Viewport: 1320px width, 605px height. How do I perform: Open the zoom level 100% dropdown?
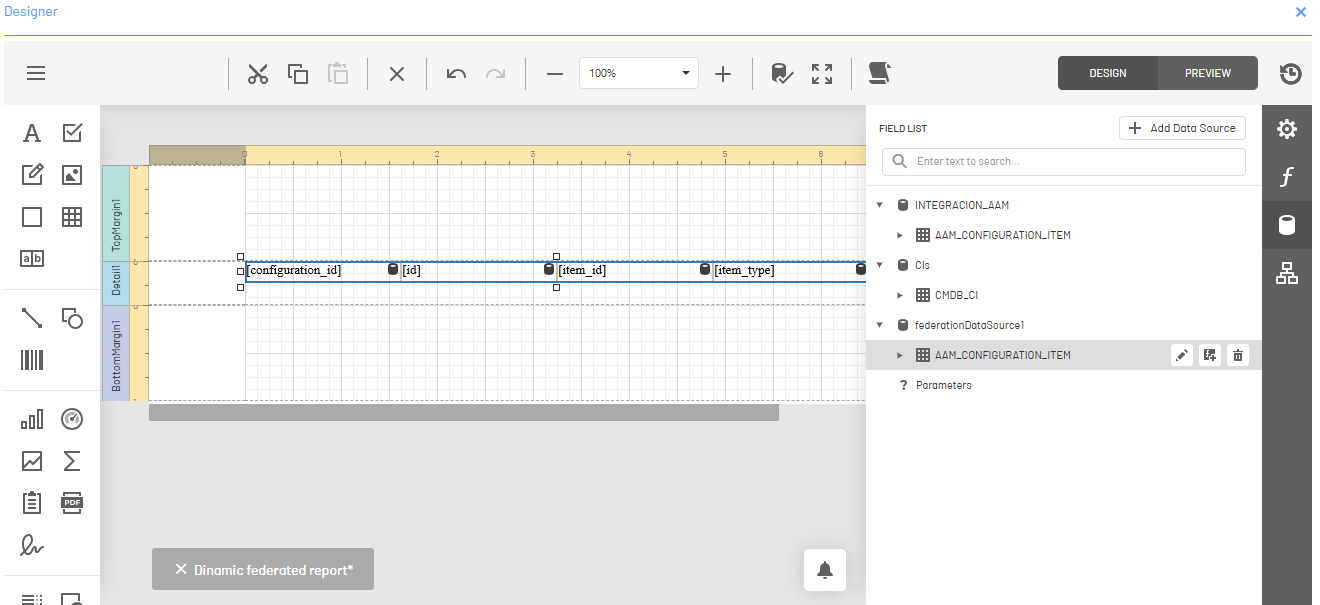point(686,73)
